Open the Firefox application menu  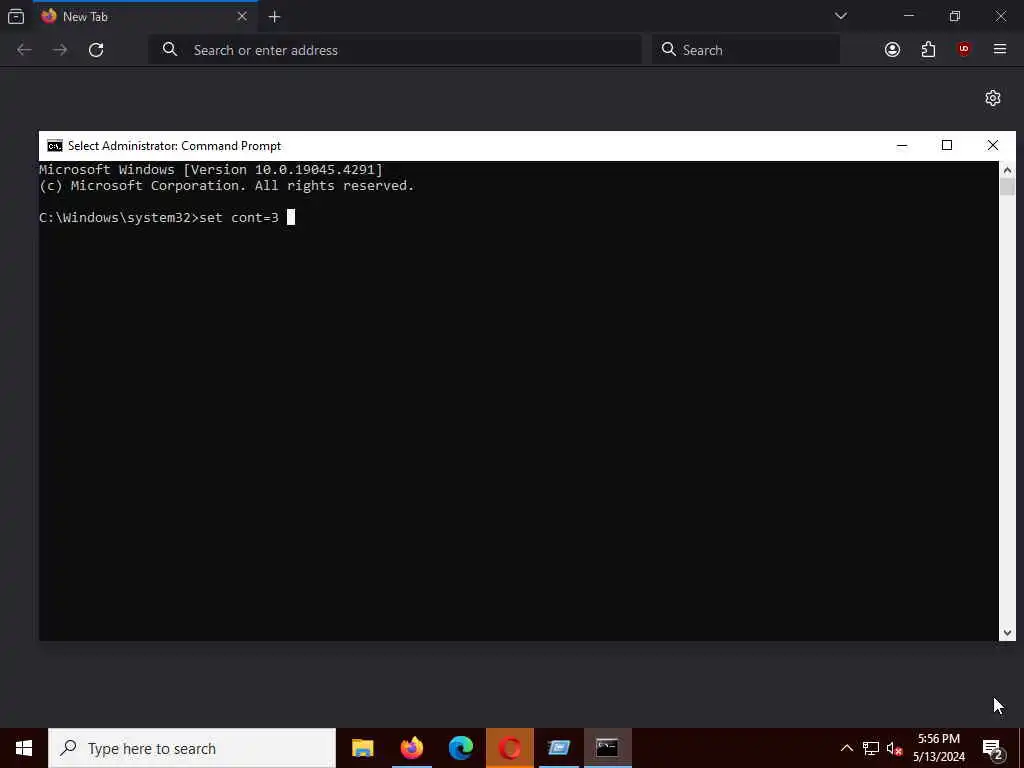coord(1000,50)
